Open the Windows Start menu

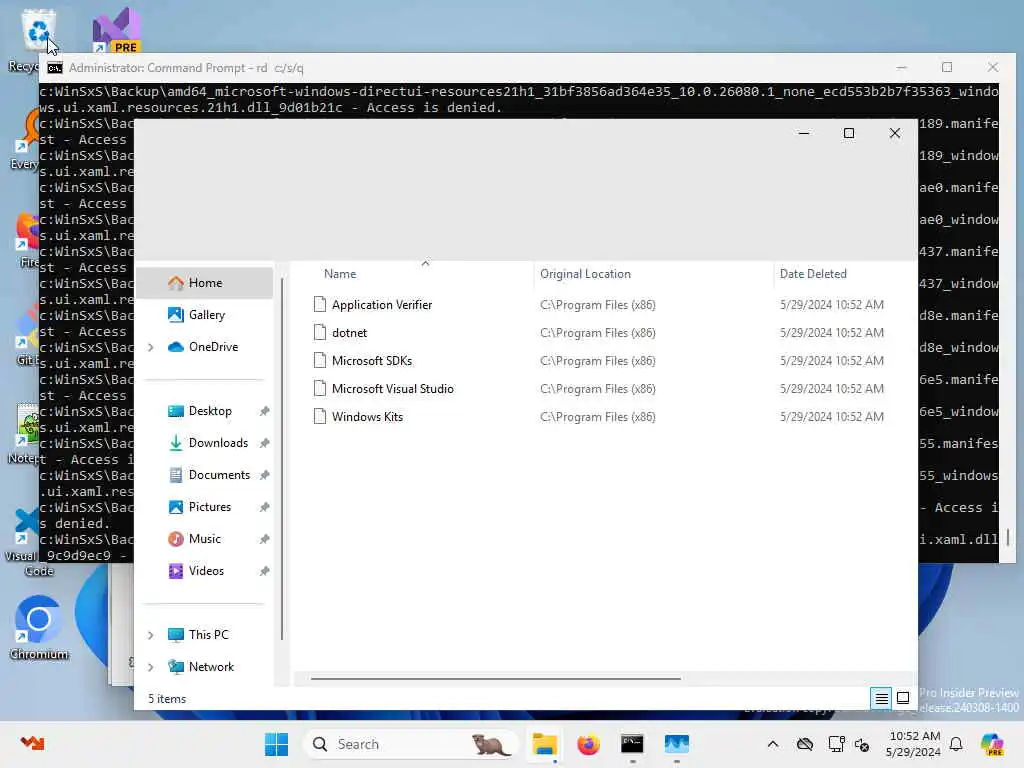click(276, 744)
